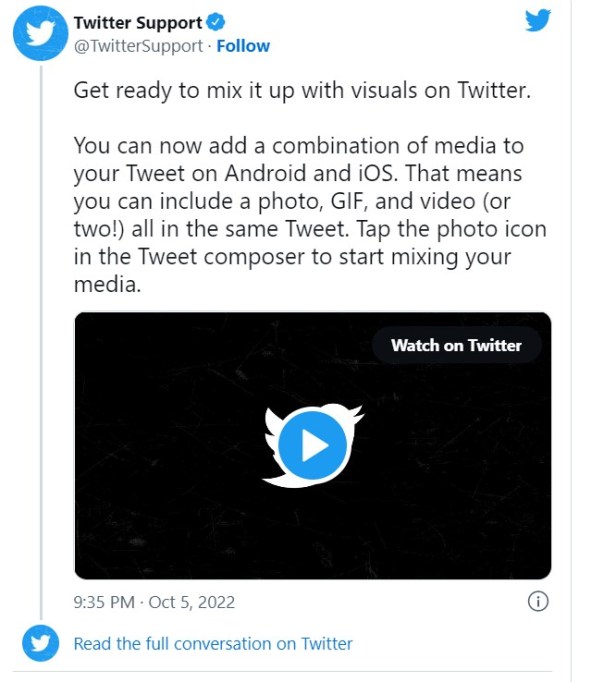Click the Oct 5, 2022 date

(194, 603)
